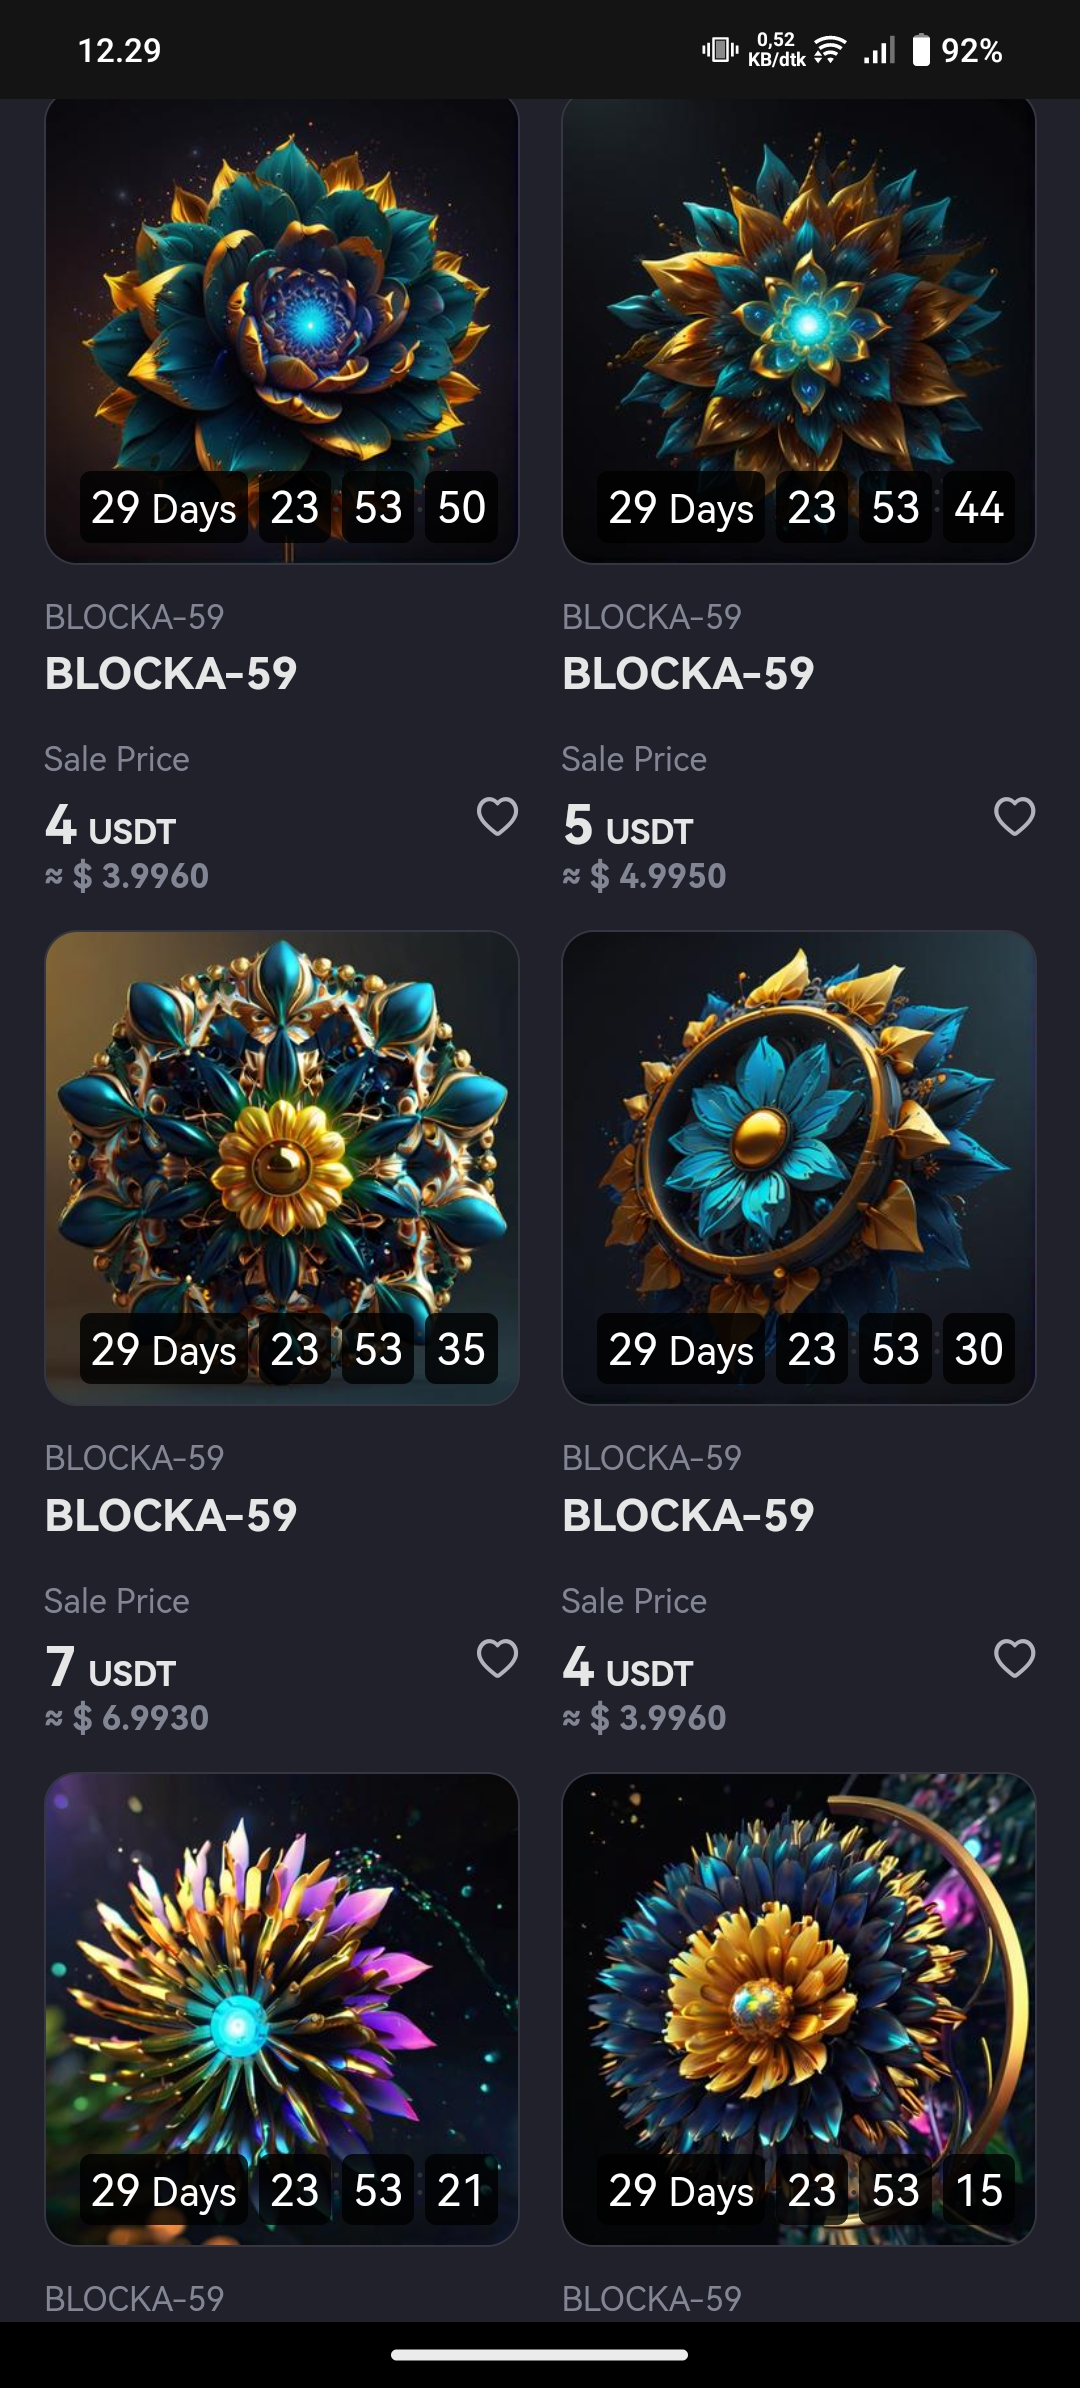Like the 7 USDT mandala NFT

(497, 1658)
